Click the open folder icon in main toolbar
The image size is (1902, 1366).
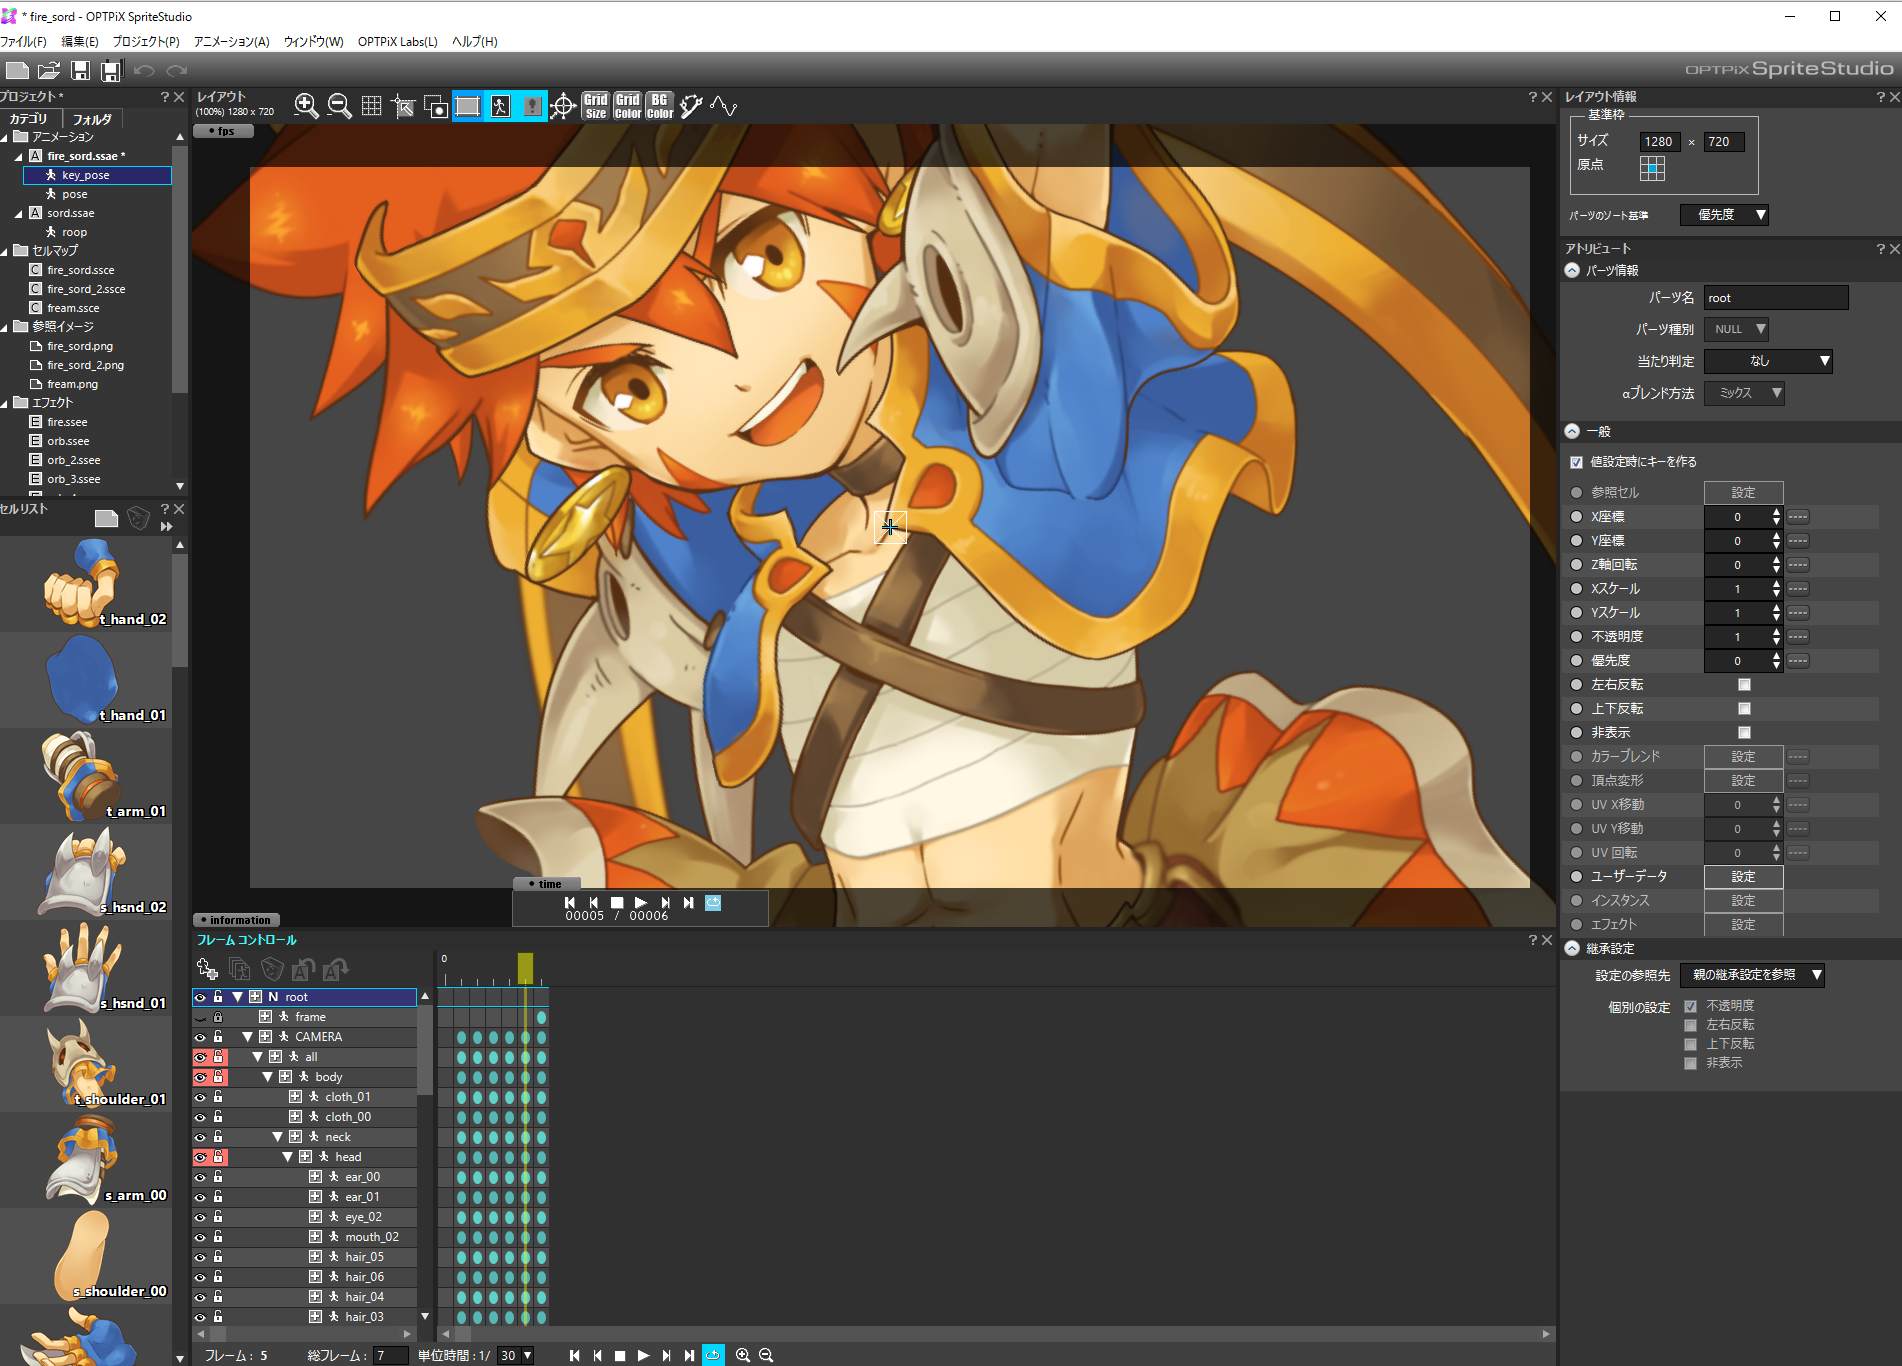coord(49,70)
